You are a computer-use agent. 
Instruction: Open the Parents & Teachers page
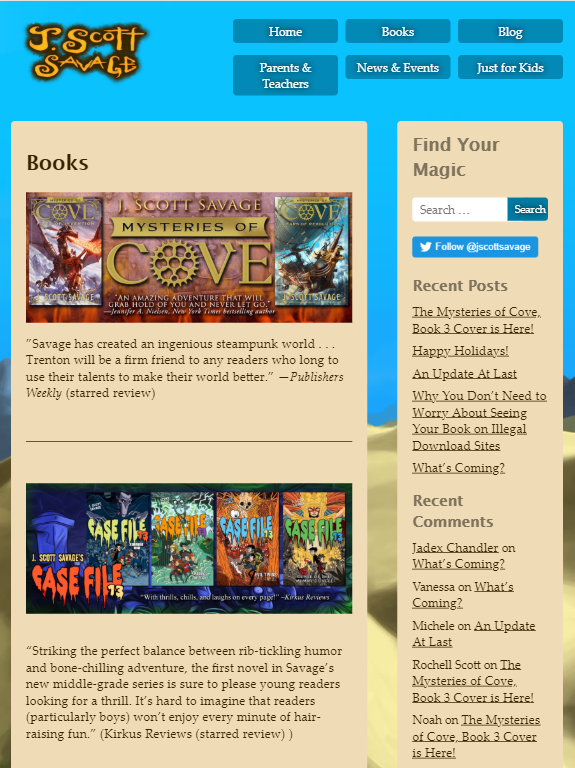coord(285,75)
